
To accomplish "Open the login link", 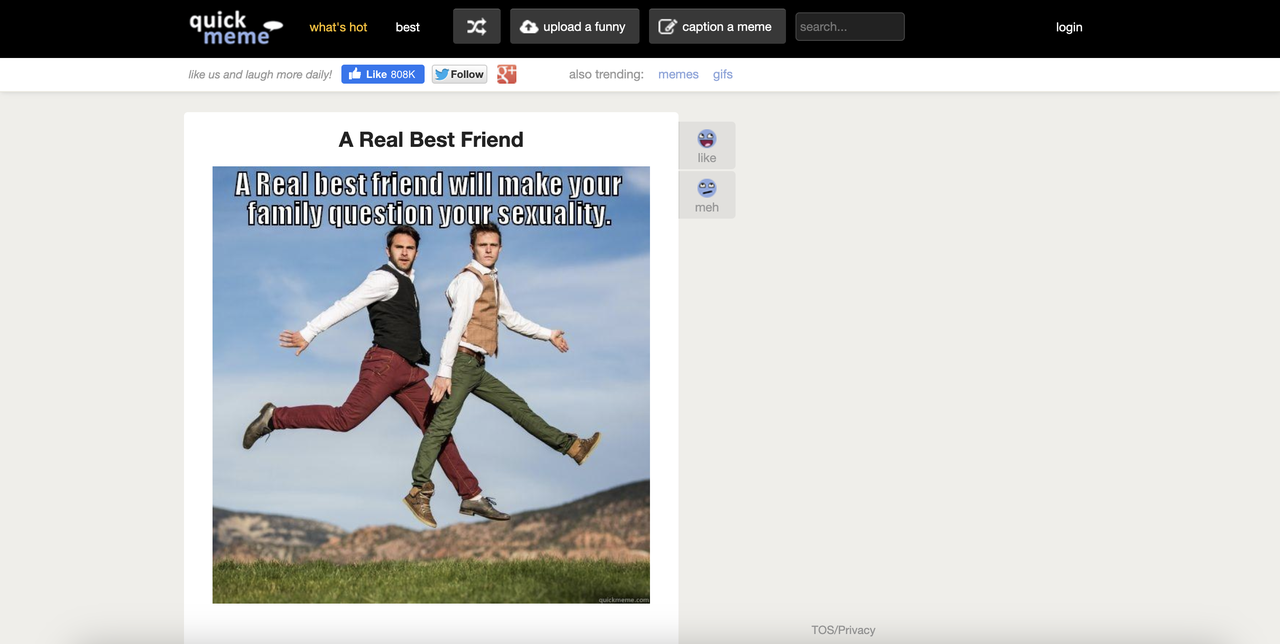I will 1069,27.
